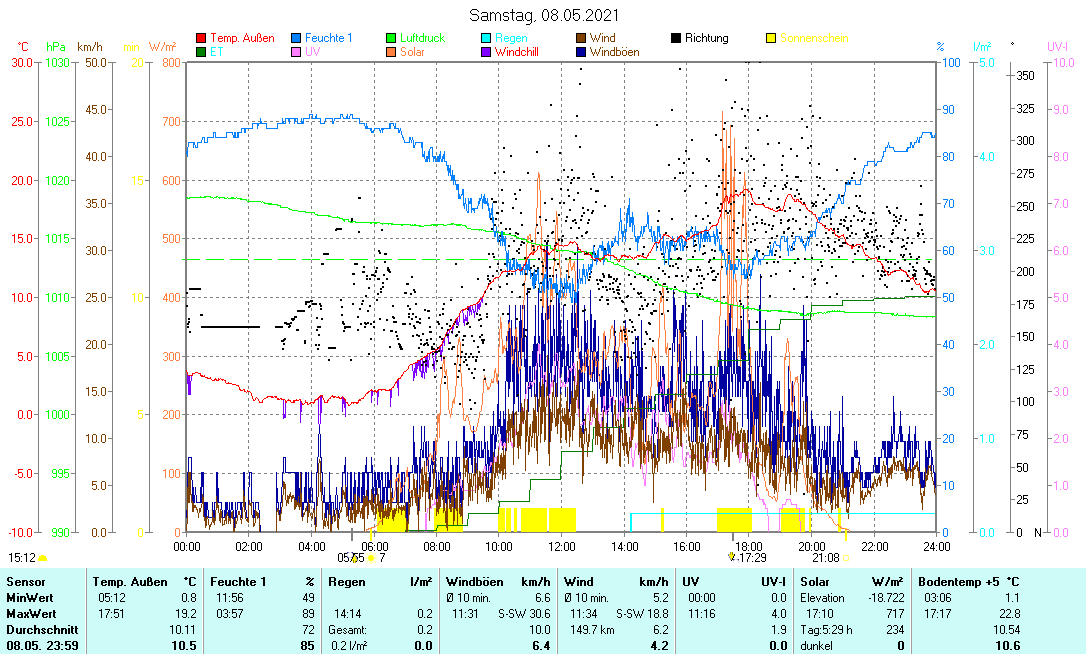
Task: Click the yellow Sonnenschein legend swatch
Action: (771, 39)
